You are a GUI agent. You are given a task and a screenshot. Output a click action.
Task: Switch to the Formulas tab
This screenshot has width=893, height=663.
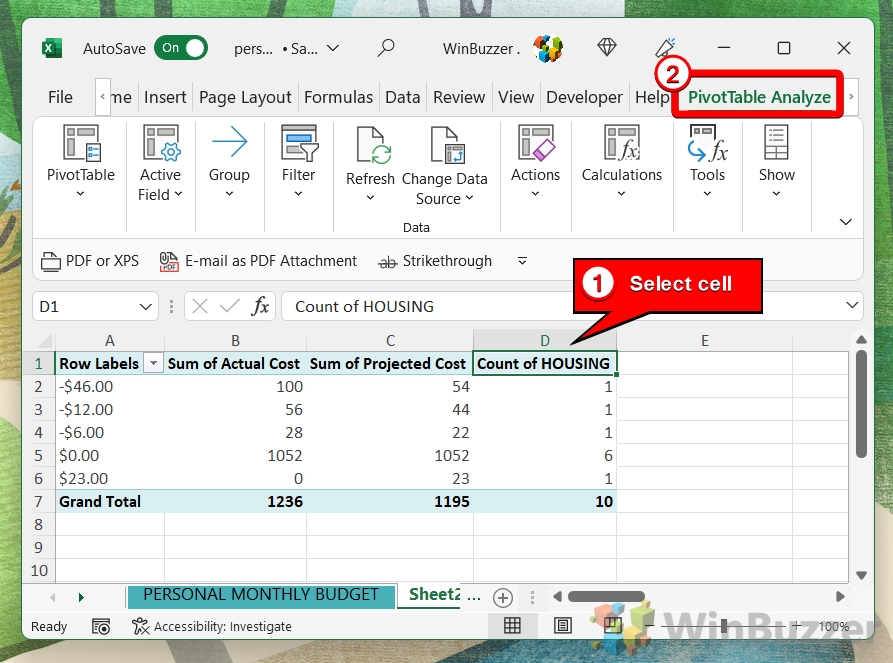(x=338, y=97)
